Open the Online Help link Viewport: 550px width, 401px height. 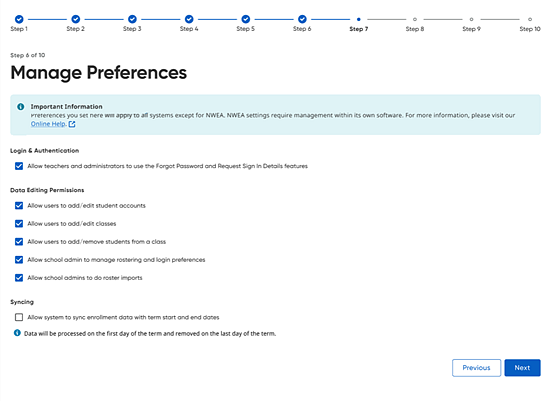click(48, 124)
